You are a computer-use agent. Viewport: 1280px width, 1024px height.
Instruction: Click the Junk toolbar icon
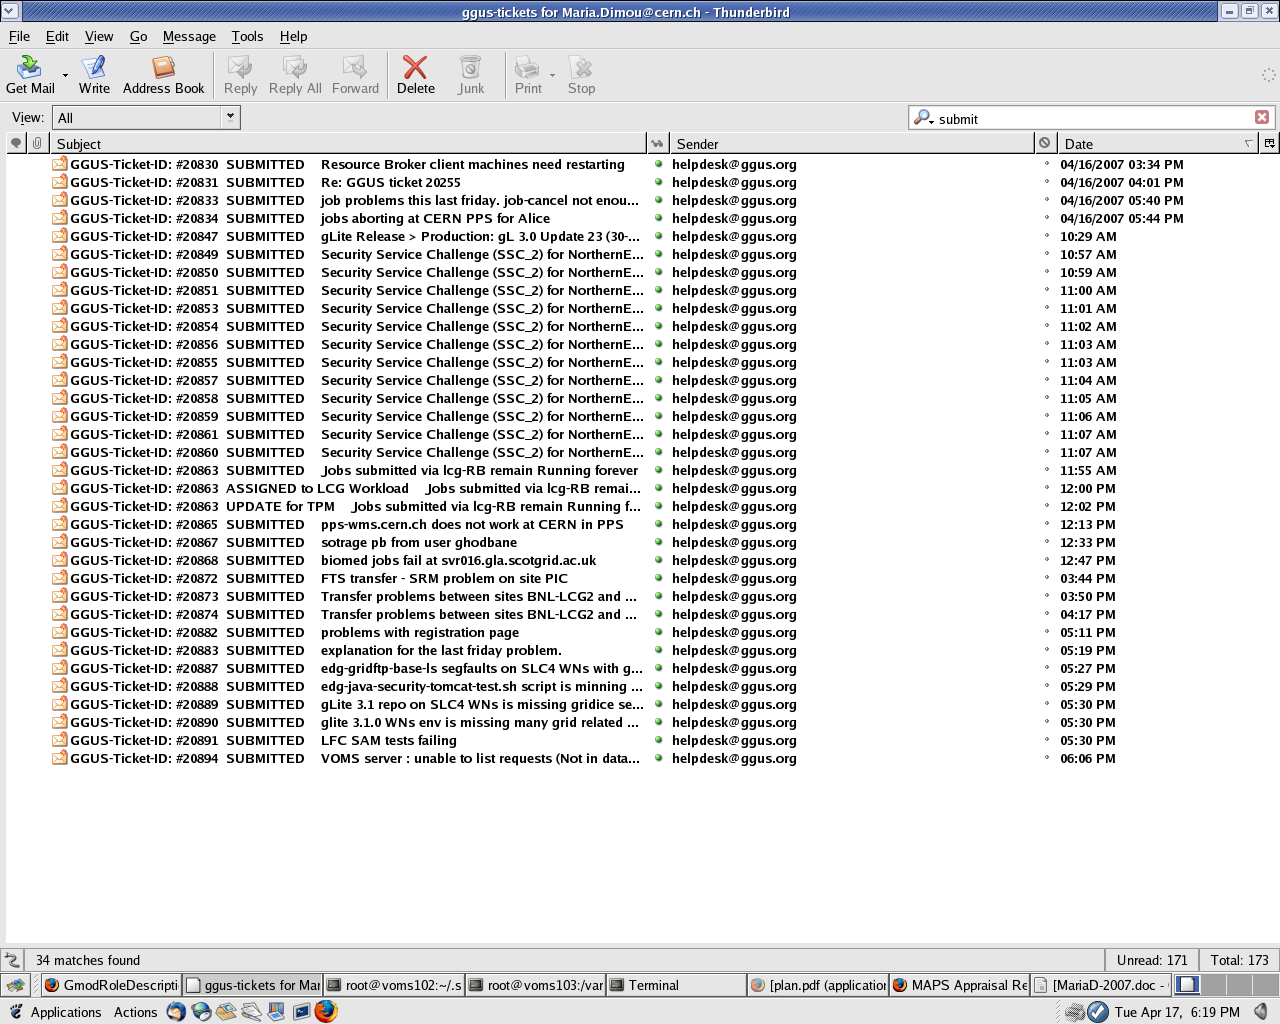coord(470,75)
